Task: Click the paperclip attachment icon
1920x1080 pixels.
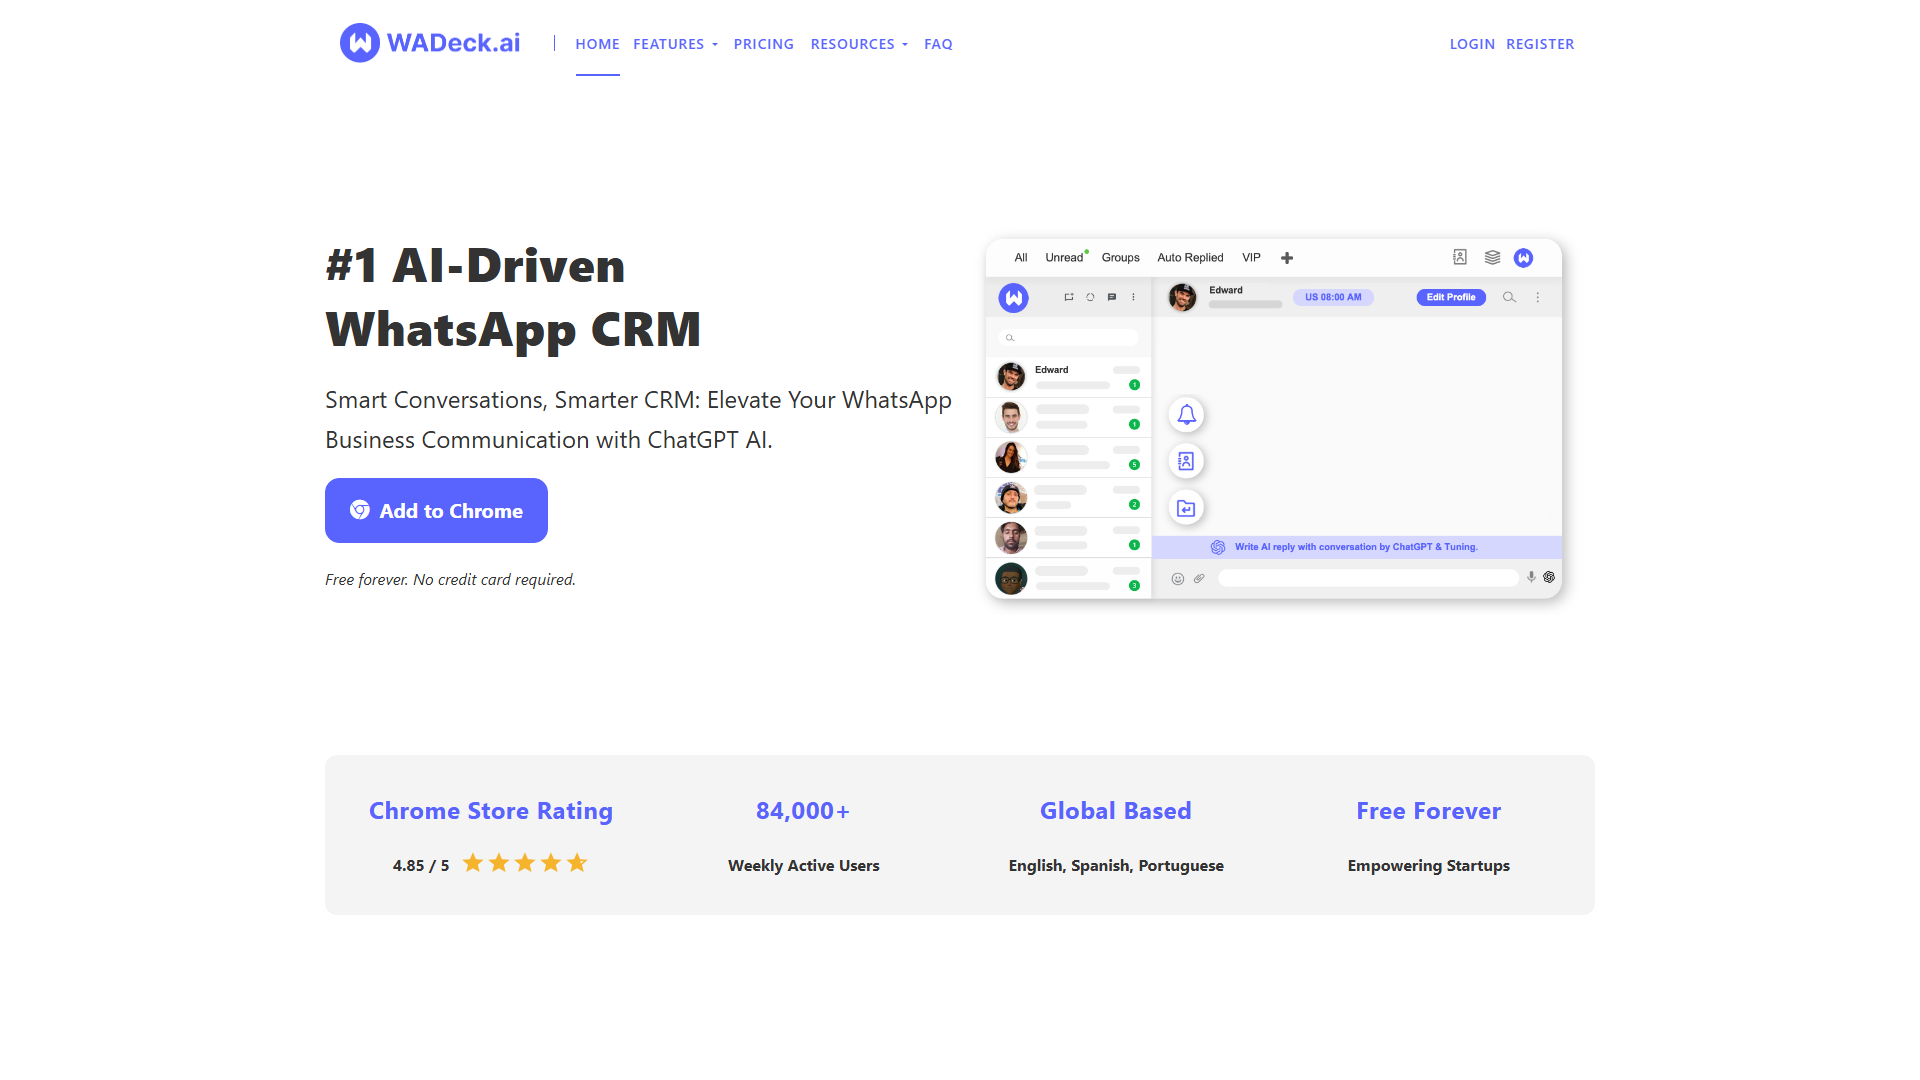Action: coord(1199,578)
